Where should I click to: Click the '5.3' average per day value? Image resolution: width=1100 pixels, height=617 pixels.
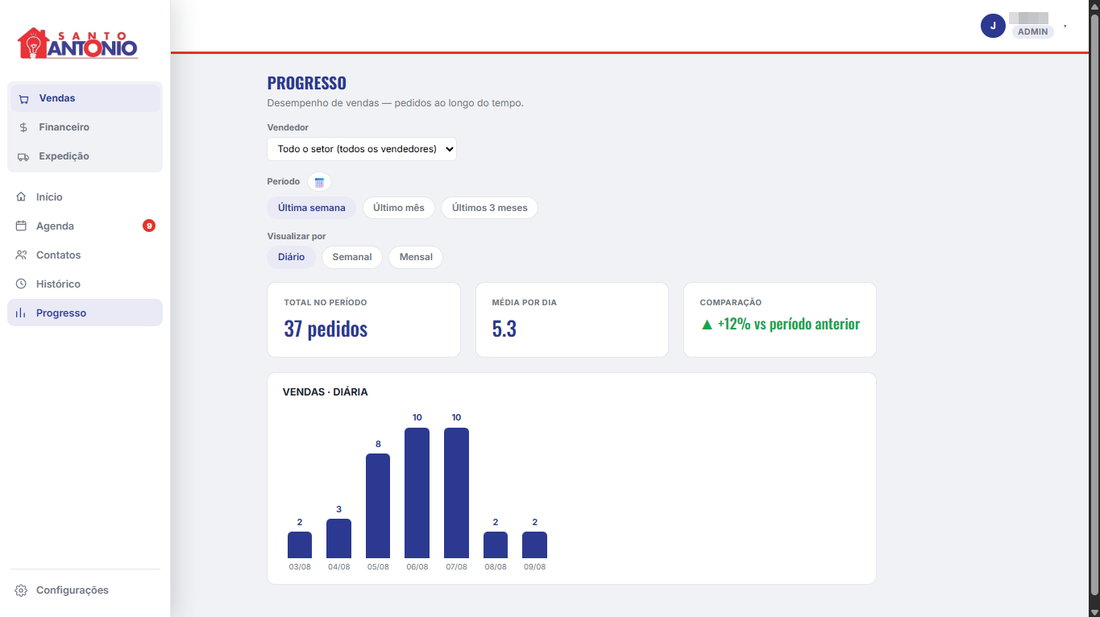click(x=504, y=329)
